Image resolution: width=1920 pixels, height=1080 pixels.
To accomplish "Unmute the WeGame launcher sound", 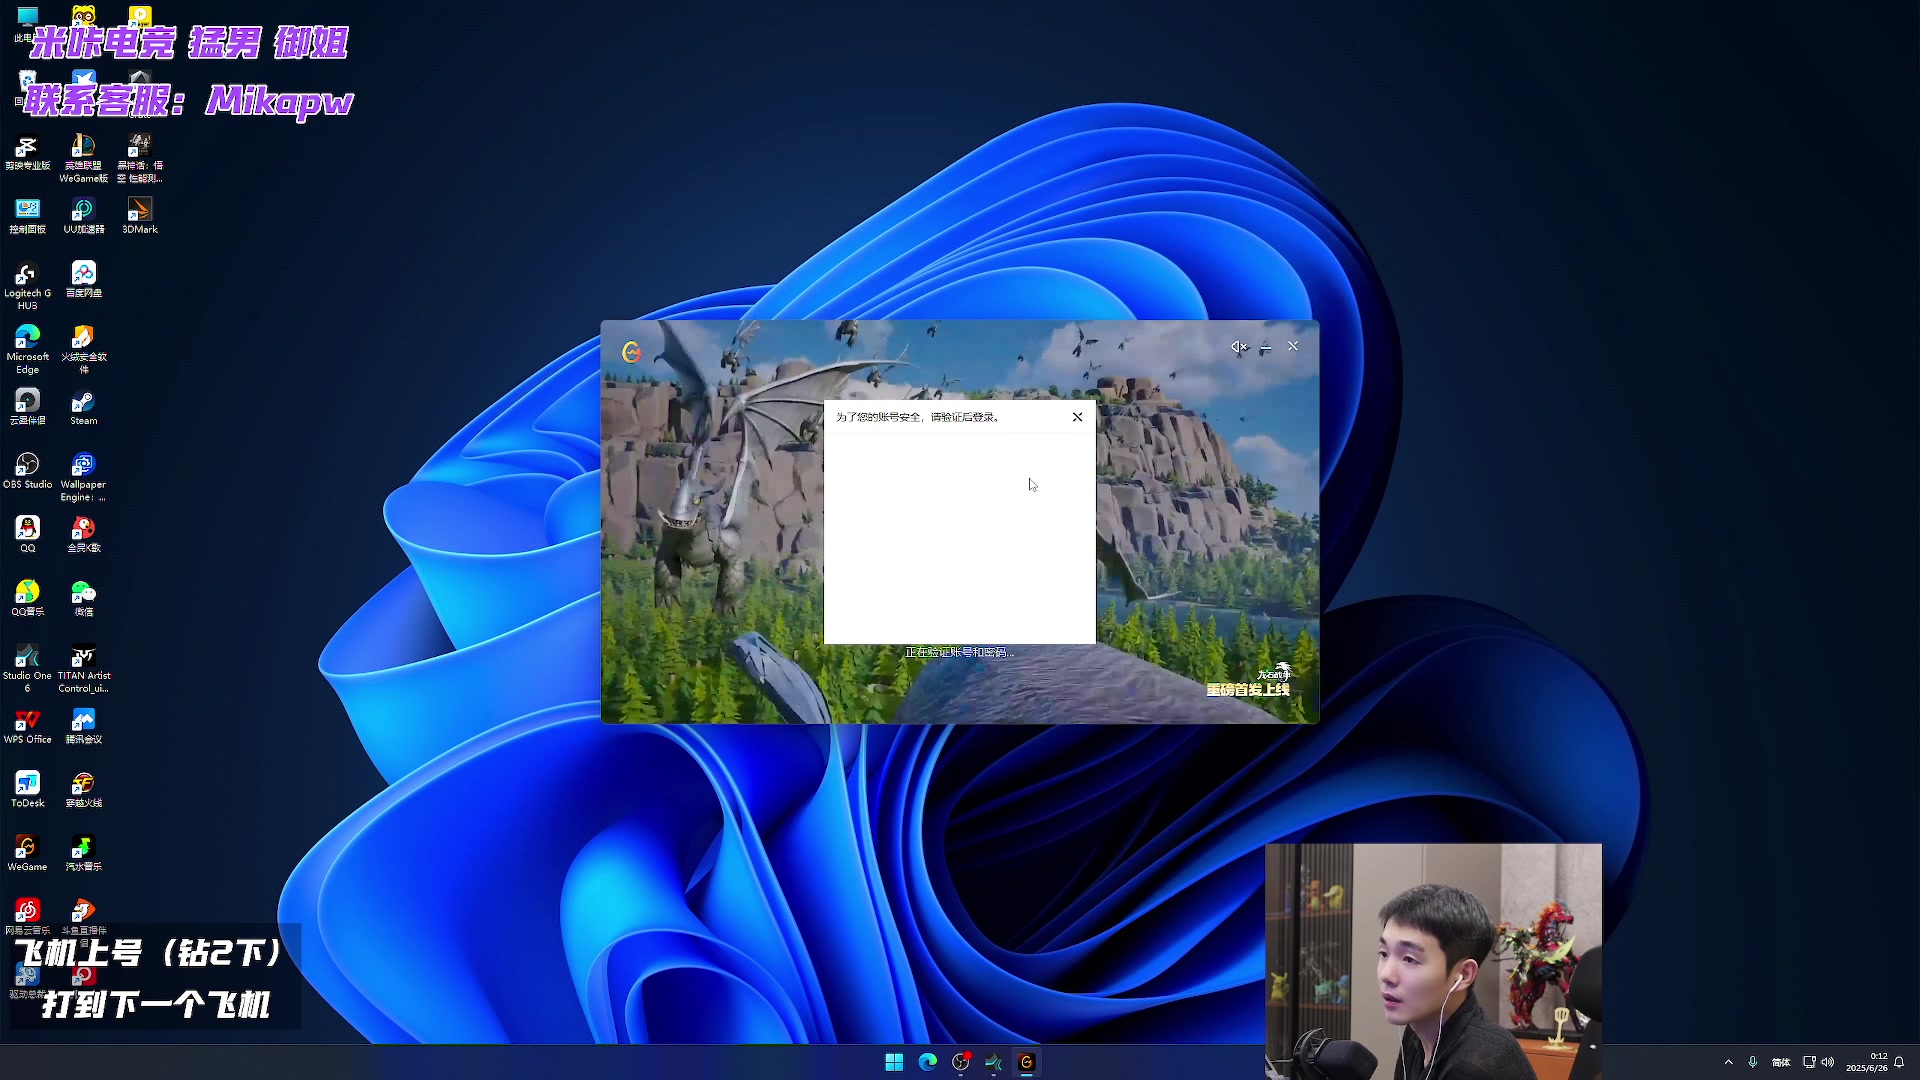I will coord(1238,347).
